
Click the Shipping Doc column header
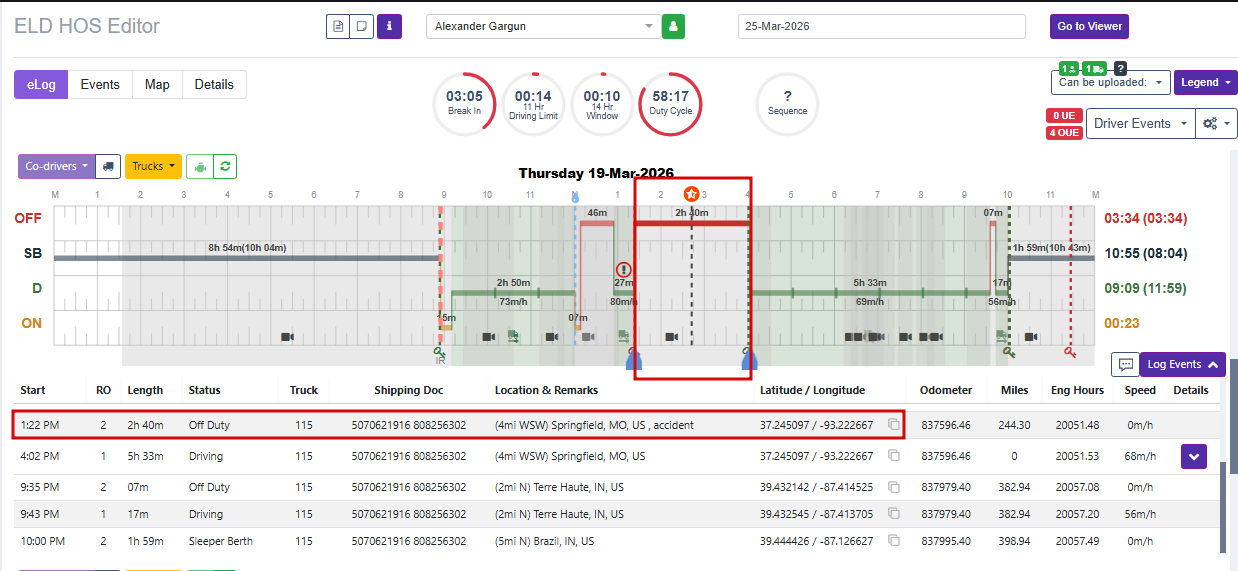pyautogui.click(x=408, y=390)
